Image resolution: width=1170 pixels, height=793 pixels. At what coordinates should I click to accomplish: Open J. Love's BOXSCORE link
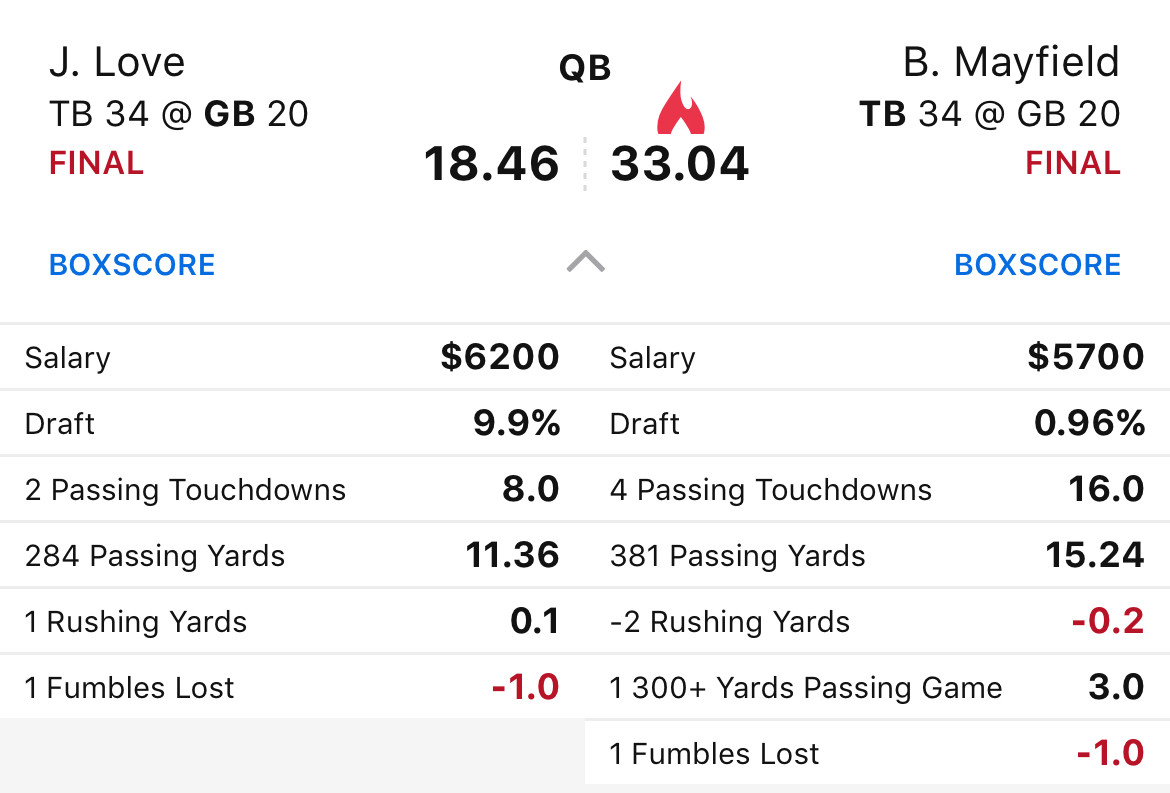132,265
